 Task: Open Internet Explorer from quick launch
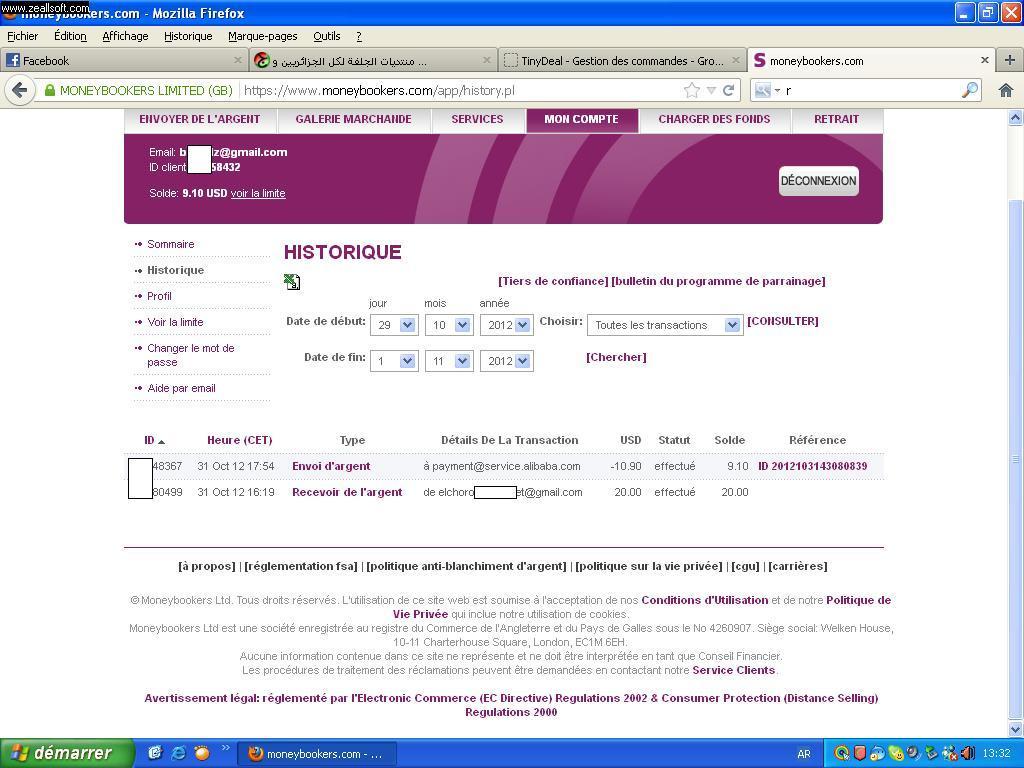178,753
